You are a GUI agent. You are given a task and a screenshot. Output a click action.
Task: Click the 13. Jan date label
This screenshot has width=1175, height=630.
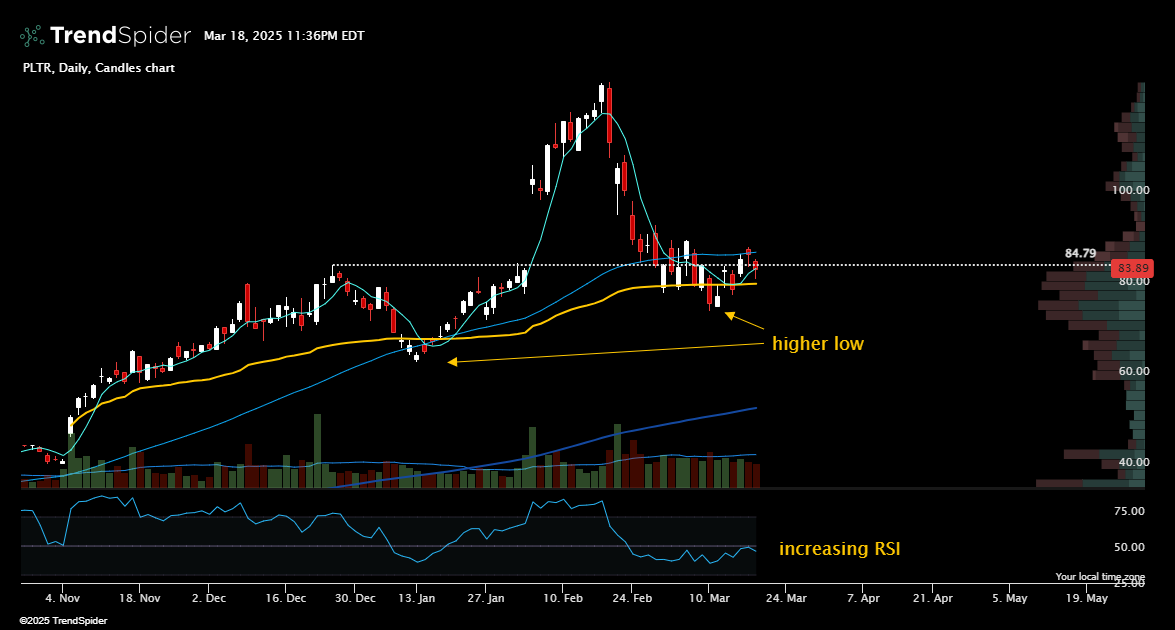coord(417,598)
